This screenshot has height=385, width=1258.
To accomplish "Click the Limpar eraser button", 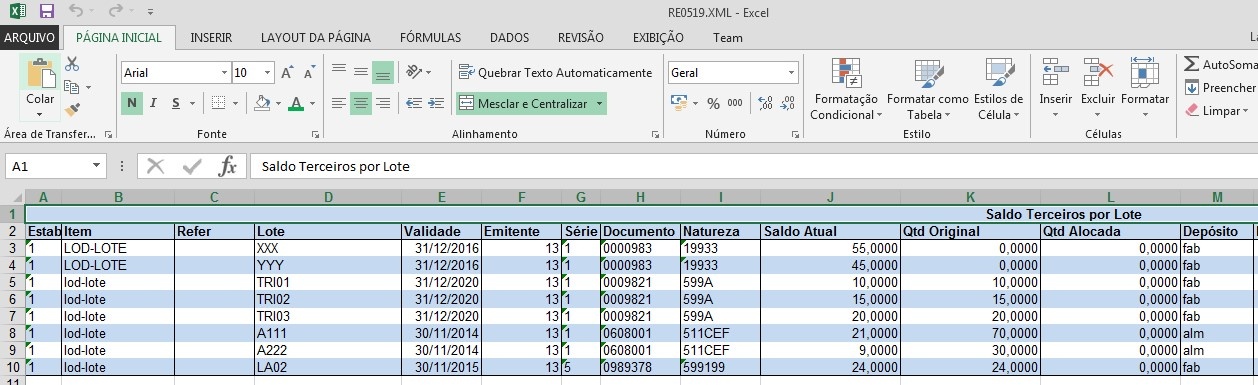I will 1216,111.
